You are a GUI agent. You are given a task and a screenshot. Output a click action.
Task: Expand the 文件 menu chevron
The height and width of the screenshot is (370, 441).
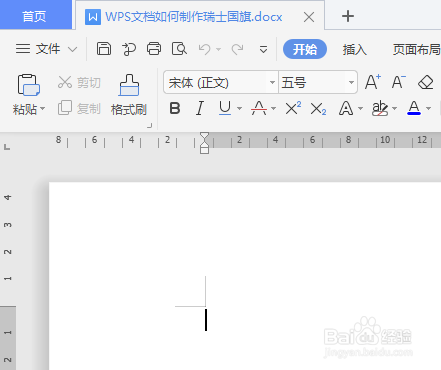click(x=72, y=50)
